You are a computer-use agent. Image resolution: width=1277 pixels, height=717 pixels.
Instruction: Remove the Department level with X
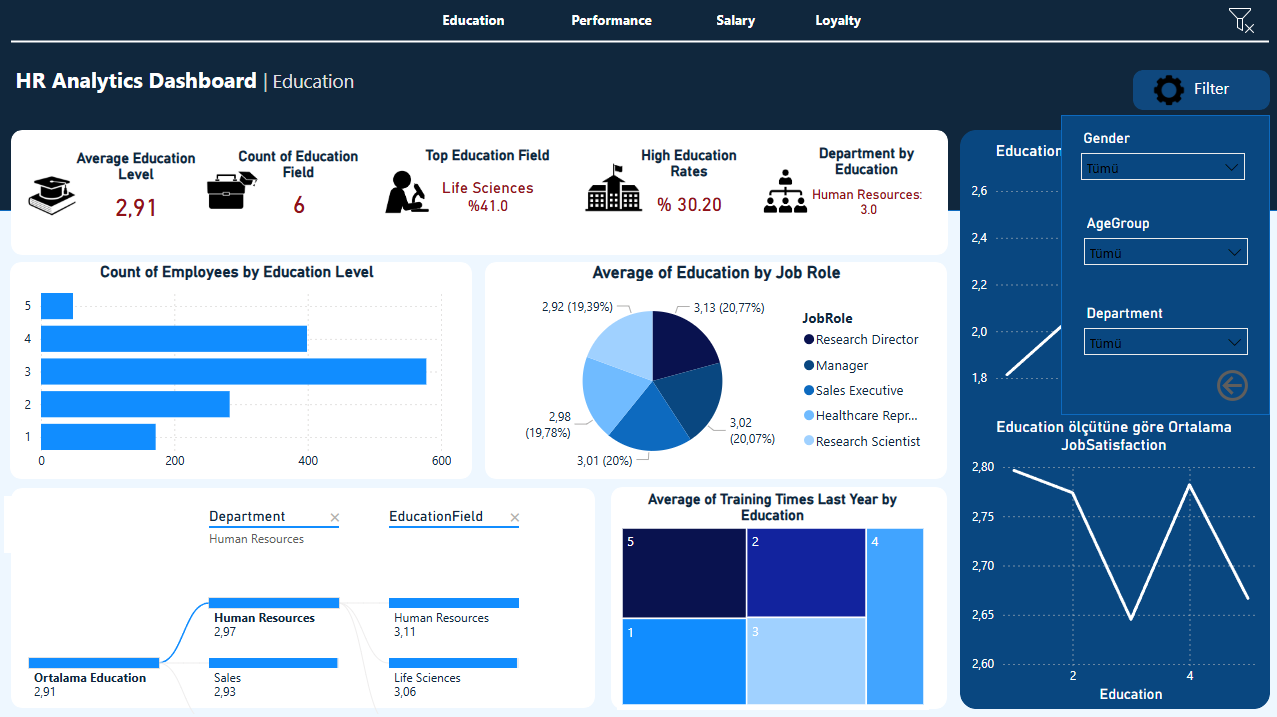pyautogui.click(x=335, y=518)
